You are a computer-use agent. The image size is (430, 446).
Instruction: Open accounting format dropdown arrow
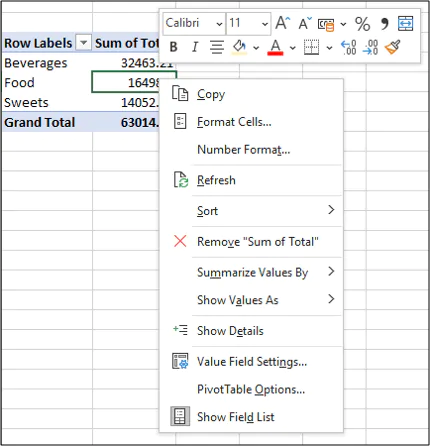point(343,24)
